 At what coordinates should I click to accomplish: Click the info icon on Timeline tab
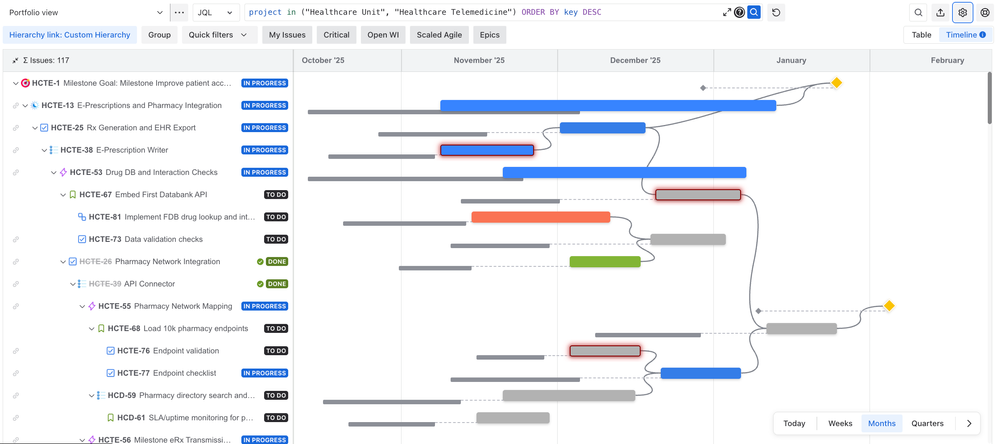pyautogui.click(x=983, y=35)
